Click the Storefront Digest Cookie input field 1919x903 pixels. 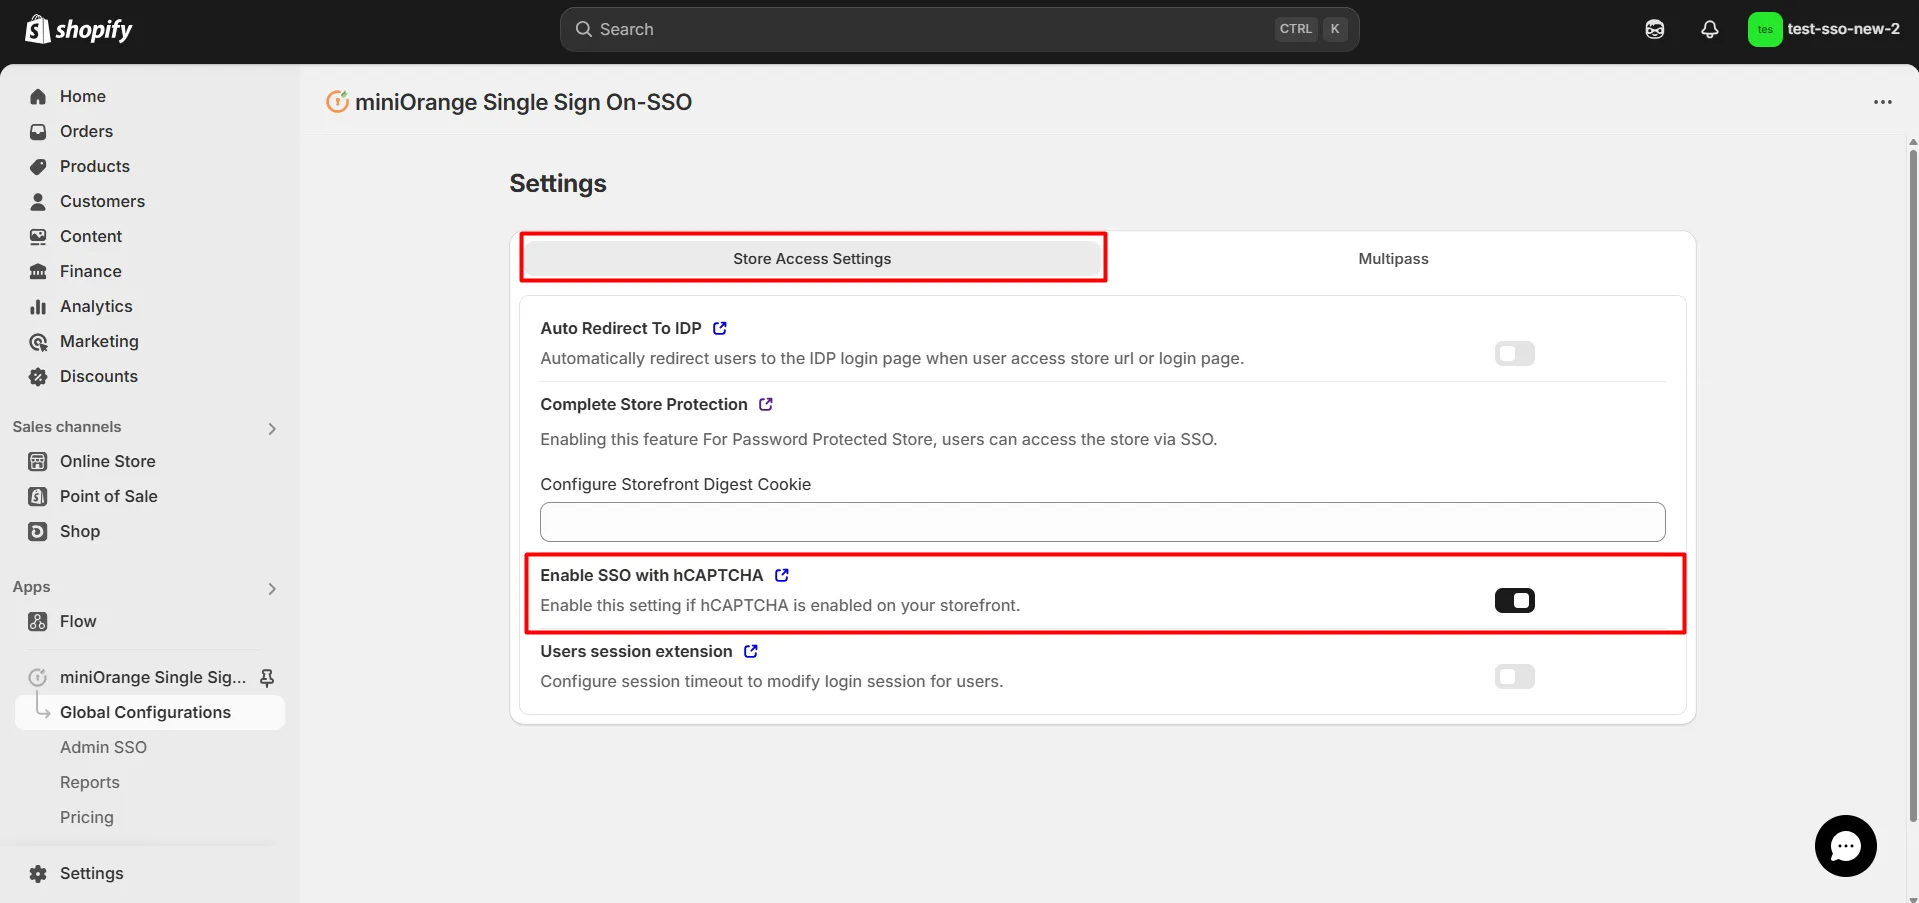[x=1102, y=522]
